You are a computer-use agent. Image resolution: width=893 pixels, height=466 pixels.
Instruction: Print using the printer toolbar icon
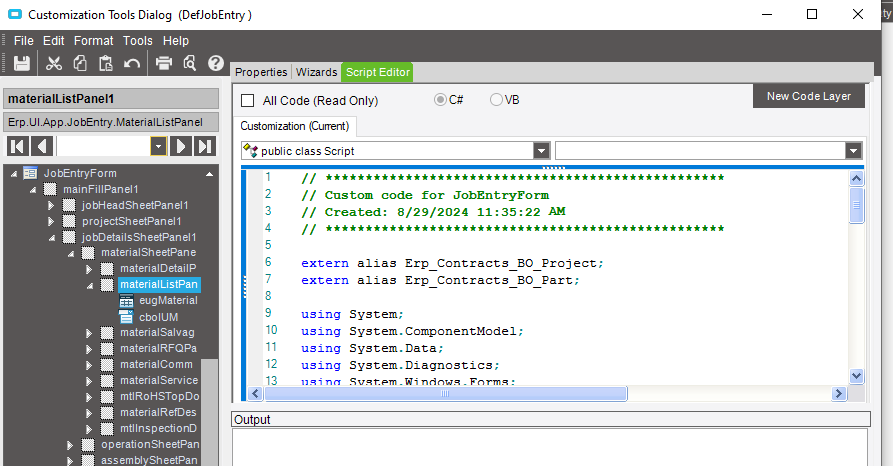click(164, 63)
